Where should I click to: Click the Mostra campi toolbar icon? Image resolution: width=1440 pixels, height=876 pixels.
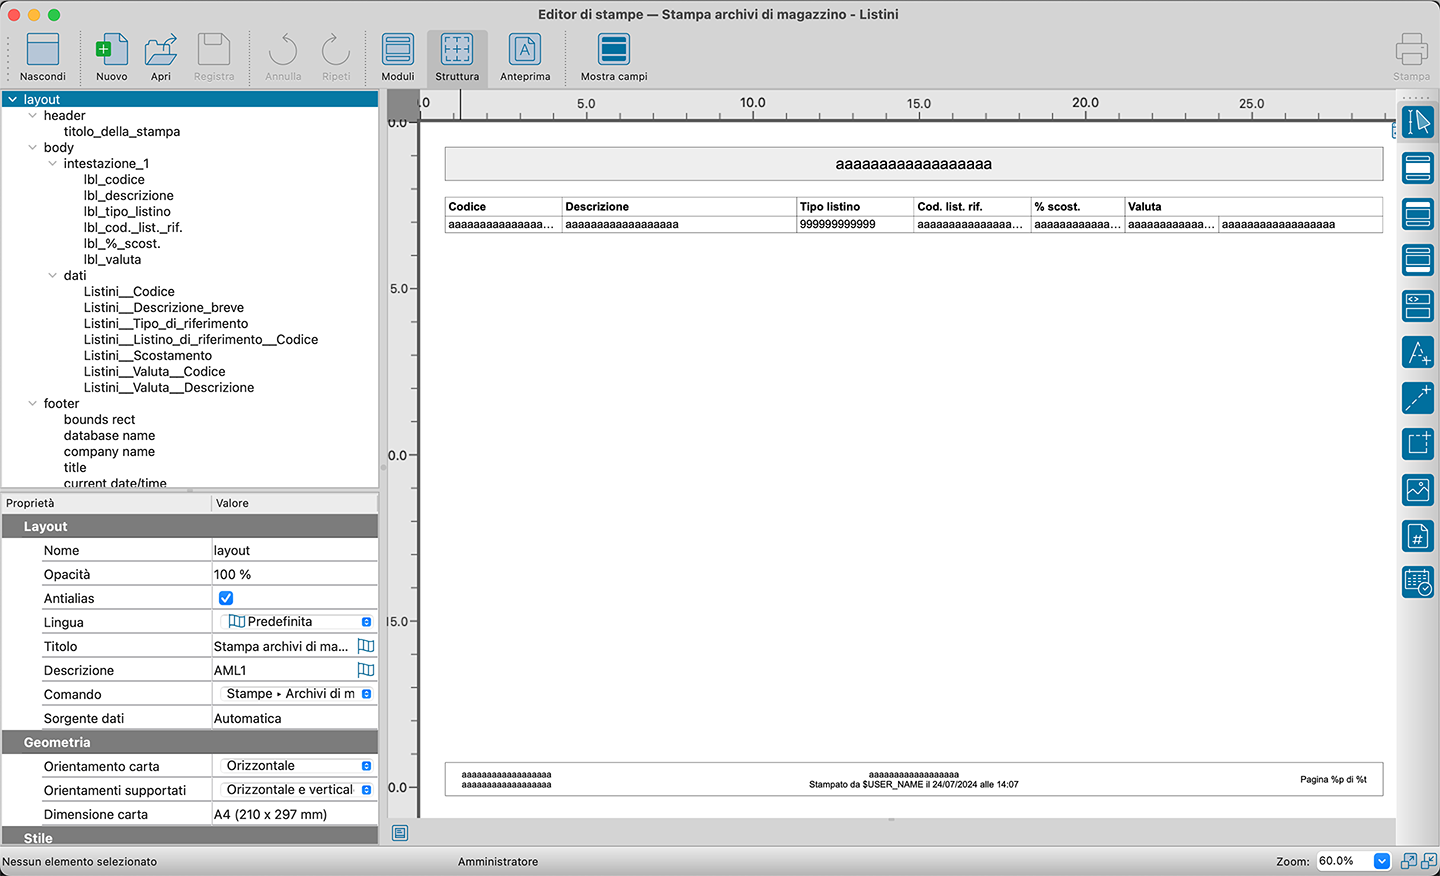coord(614,58)
